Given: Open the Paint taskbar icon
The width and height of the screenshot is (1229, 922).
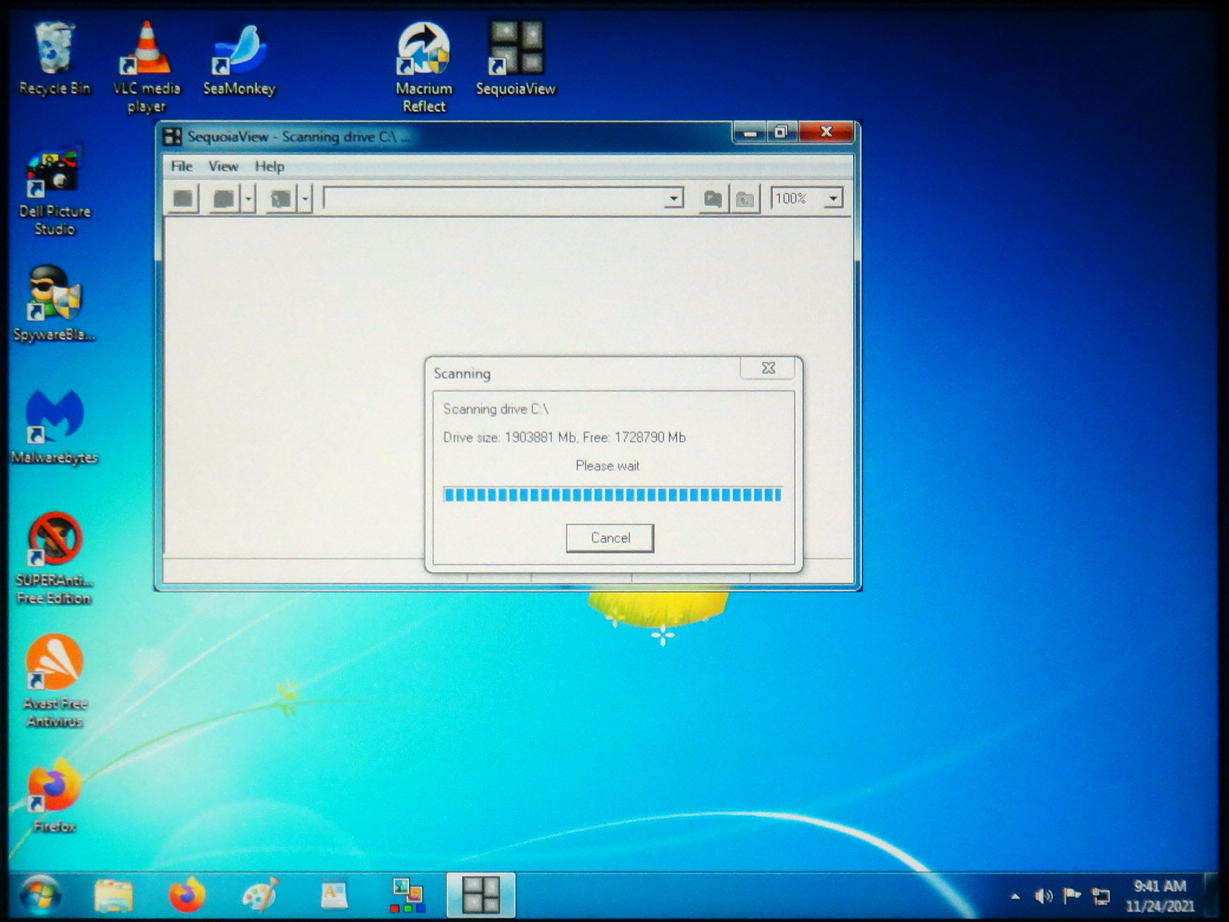Looking at the screenshot, I should pos(260,894).
